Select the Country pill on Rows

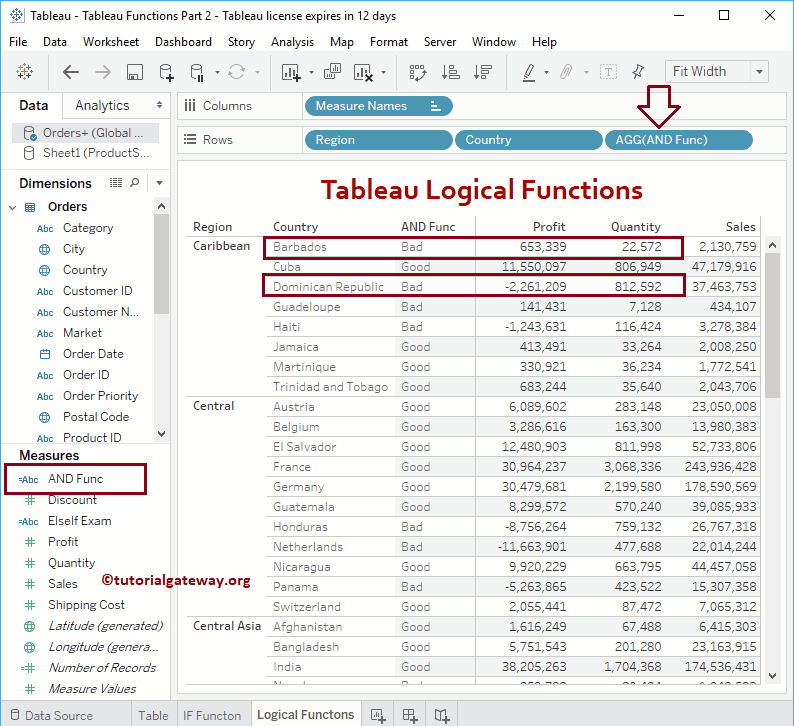[528, 140]
